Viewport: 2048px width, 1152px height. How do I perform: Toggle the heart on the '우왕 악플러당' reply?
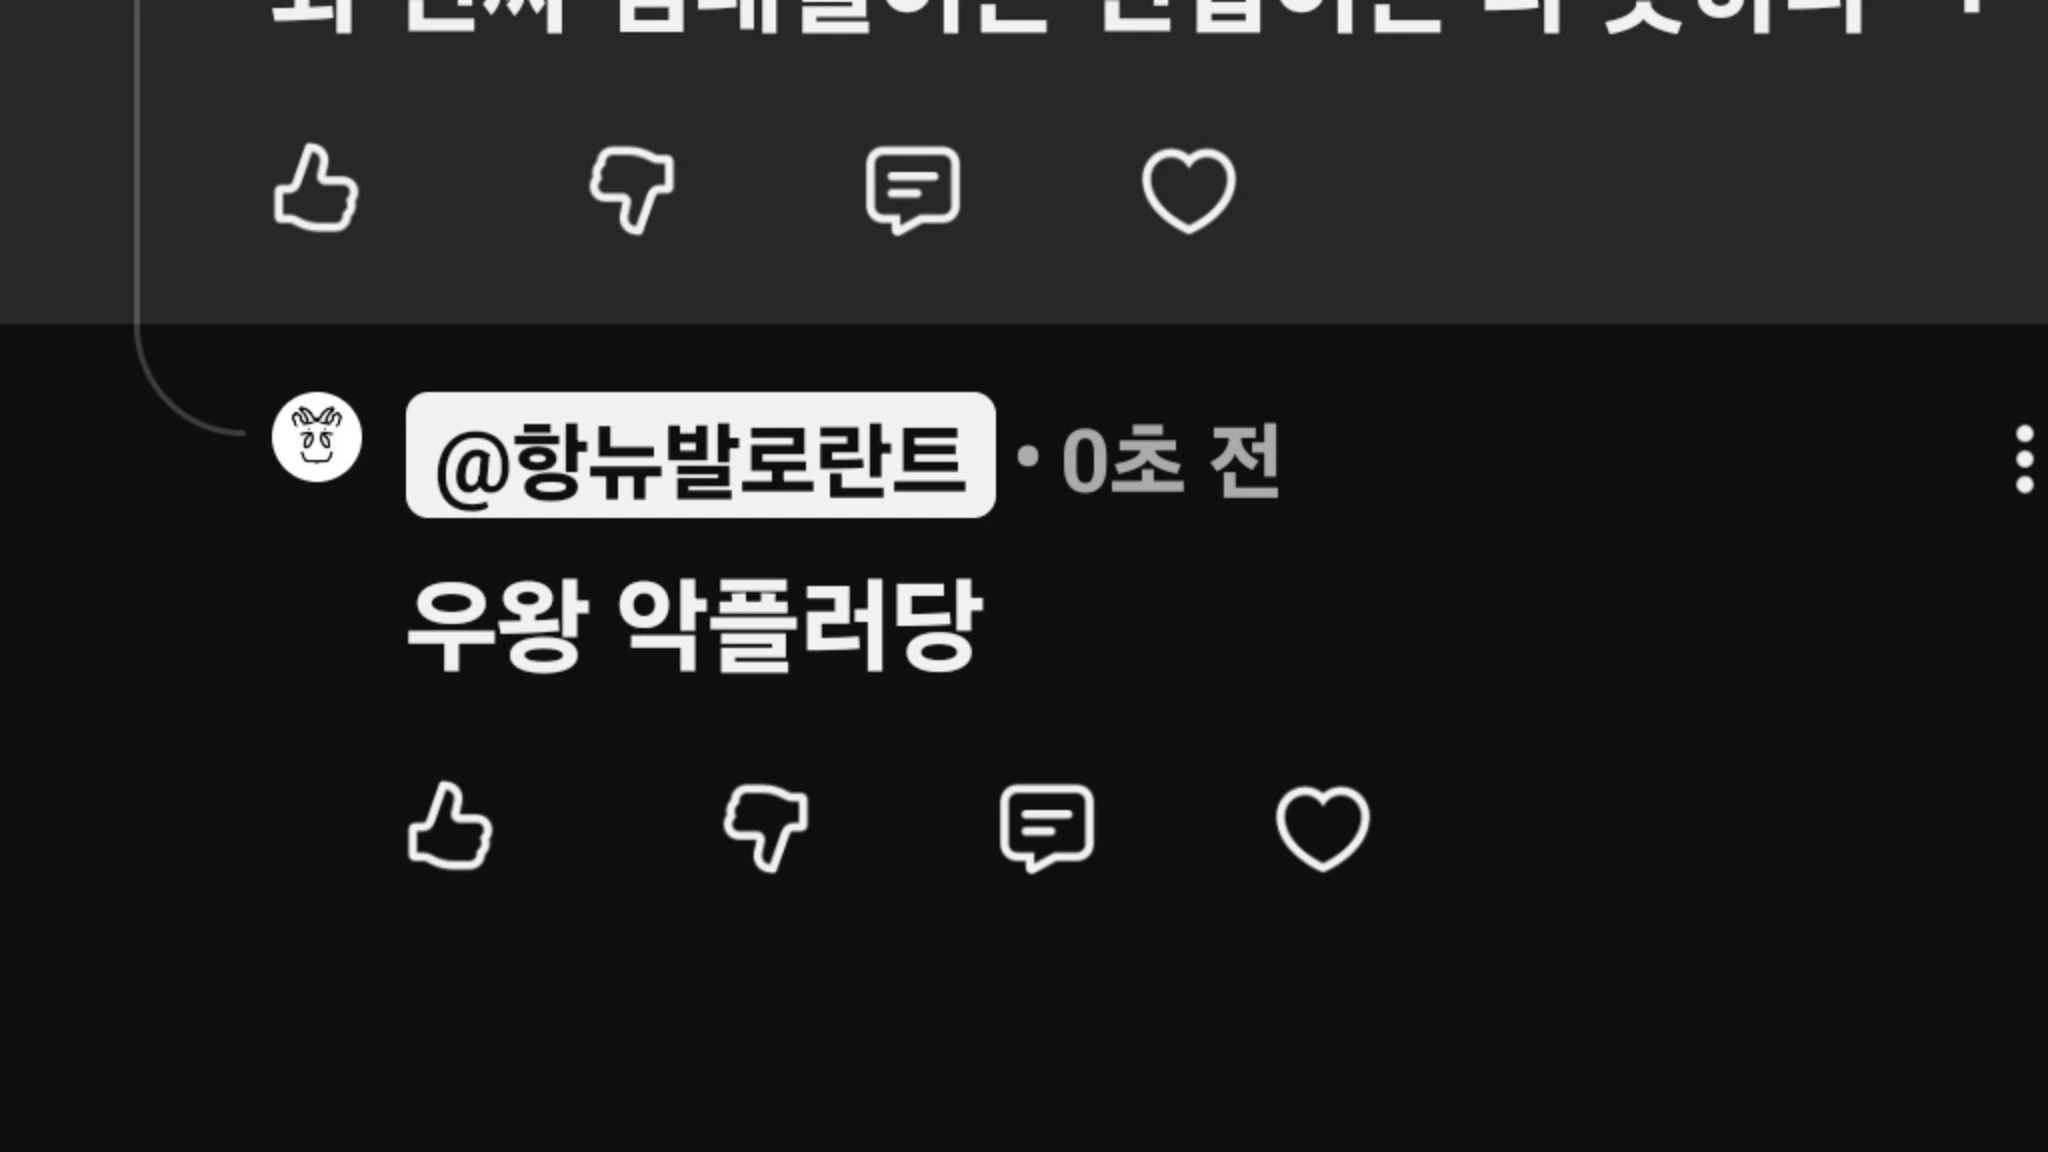tap(1323, 828)
